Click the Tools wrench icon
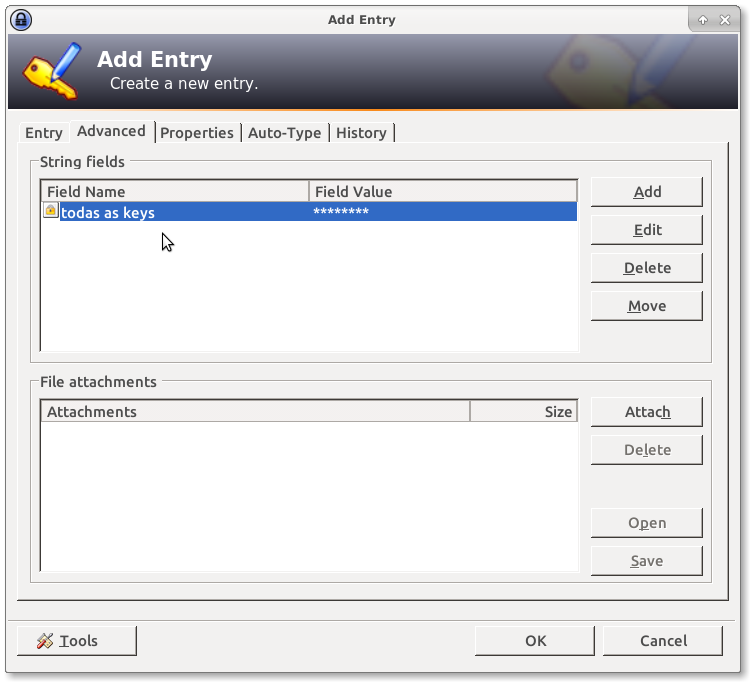This screenshot has width=750, height=682. click(45, 641)
